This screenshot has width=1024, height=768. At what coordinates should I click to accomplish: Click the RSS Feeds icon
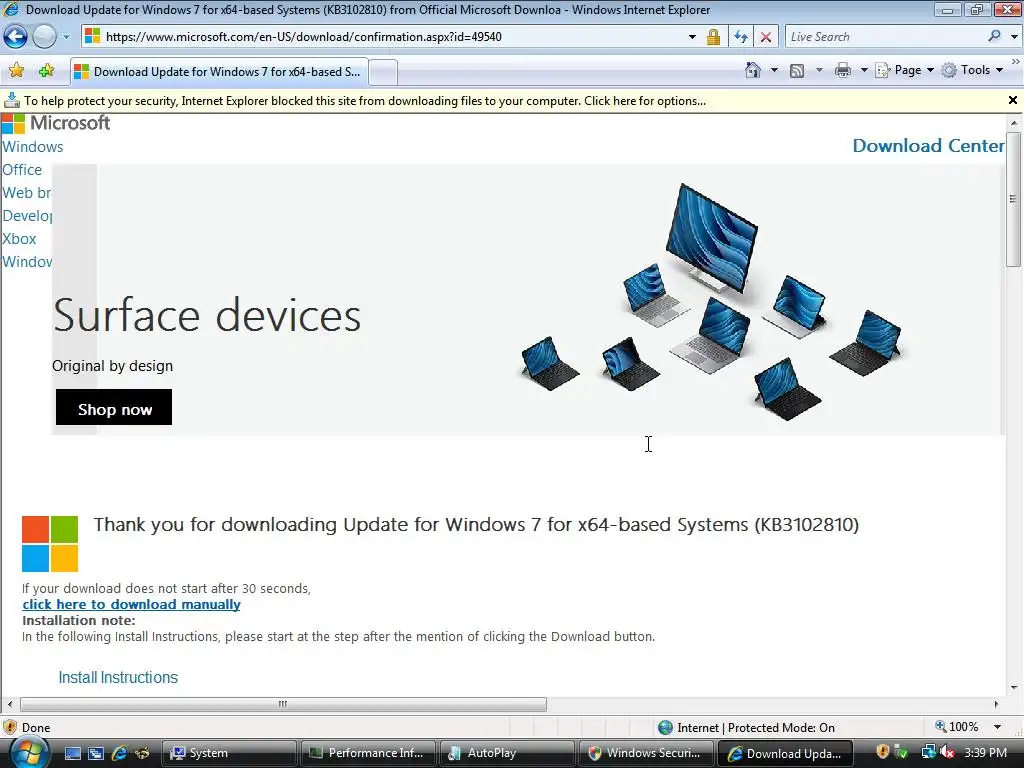[797, 71]
